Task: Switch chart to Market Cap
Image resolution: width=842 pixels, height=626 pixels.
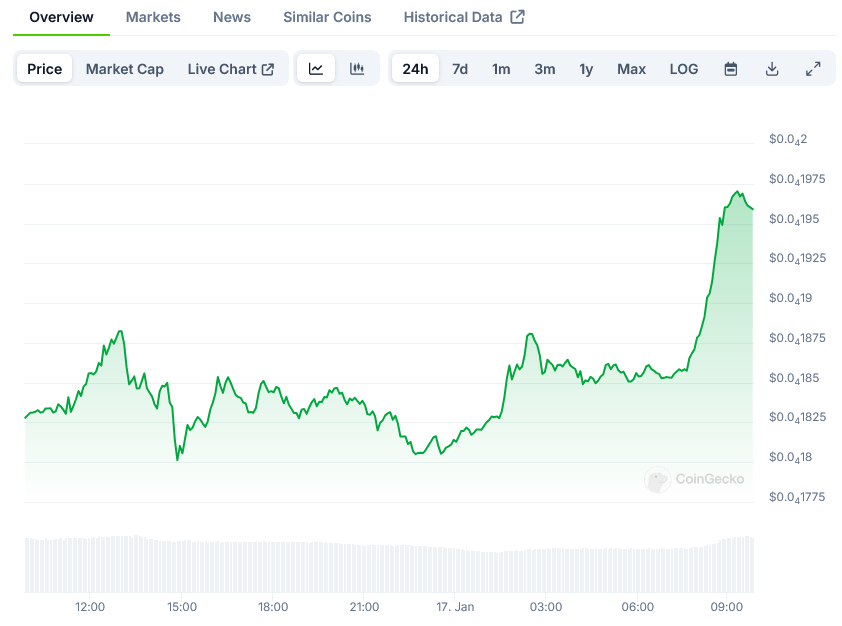Action: pos(125,69)
